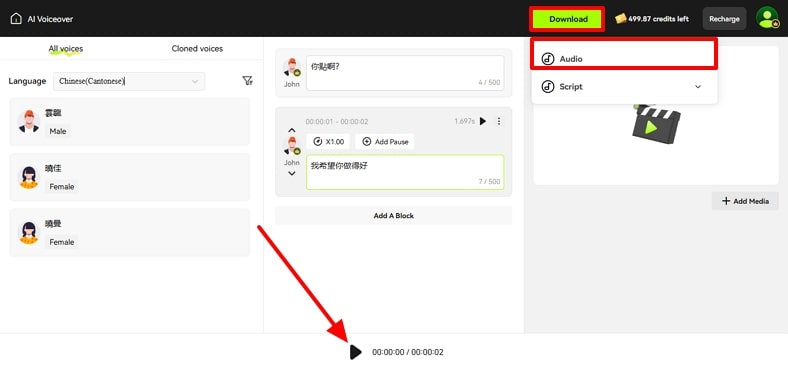This screenshot has width=788, height=370.
Task: Switch to the All voices tab
Action: tap(65, 49)
